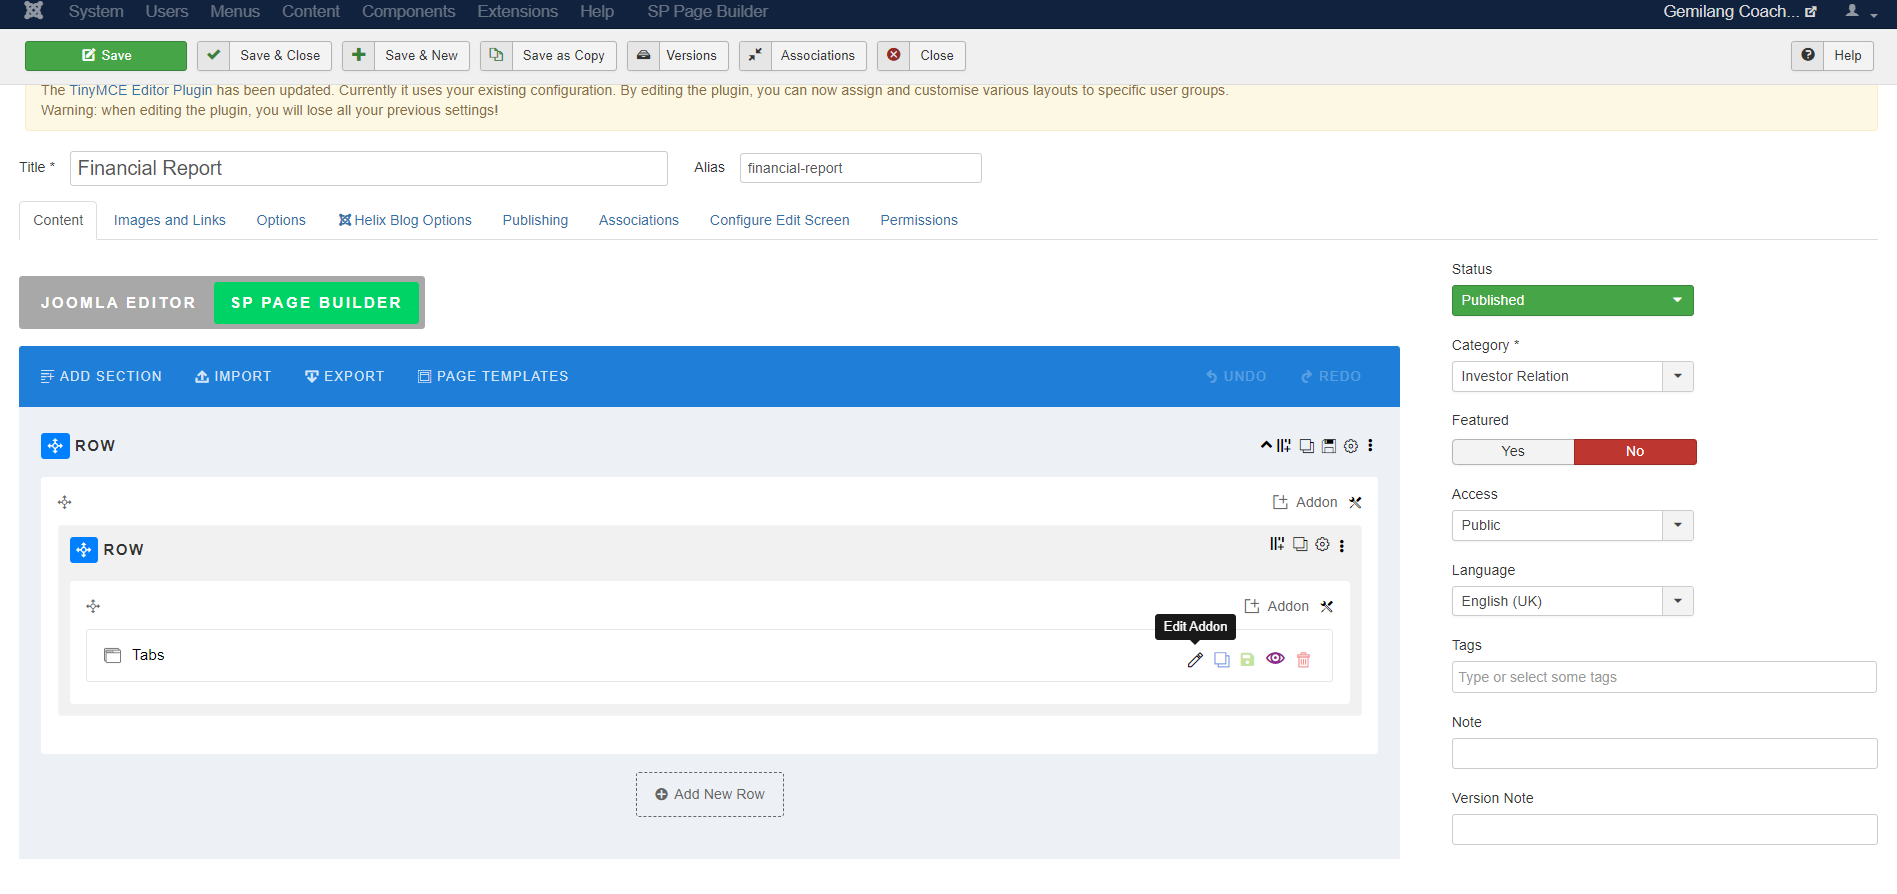This screenshot has height=894, width=1897.
Task: Click Add Section in builder toolbar
Action: pyautogui.click(x=101, y=376)
